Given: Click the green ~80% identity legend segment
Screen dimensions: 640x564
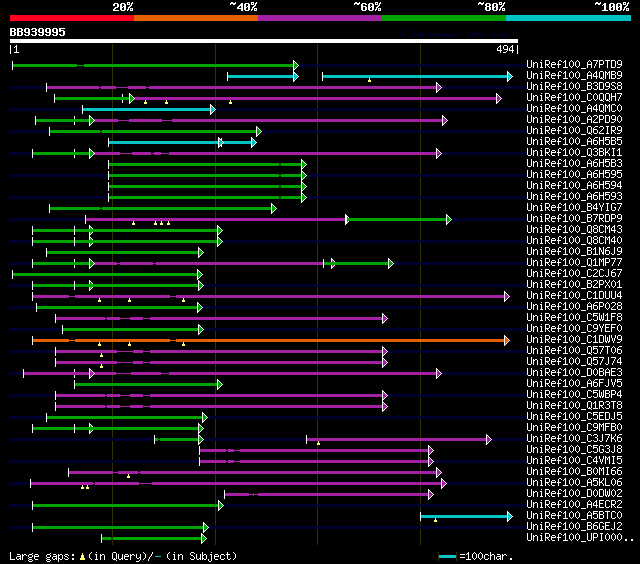Looking at the screenshot, I should coord(444,18).
